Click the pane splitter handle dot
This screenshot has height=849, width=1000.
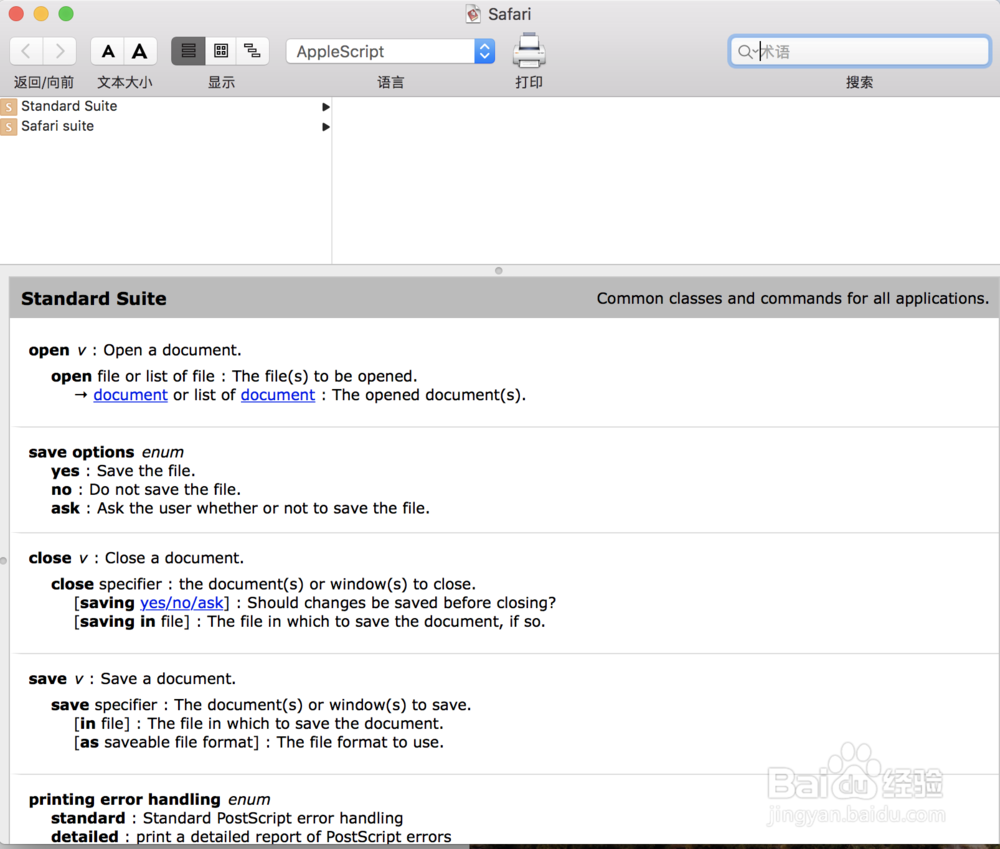click(x=499, y=270)
